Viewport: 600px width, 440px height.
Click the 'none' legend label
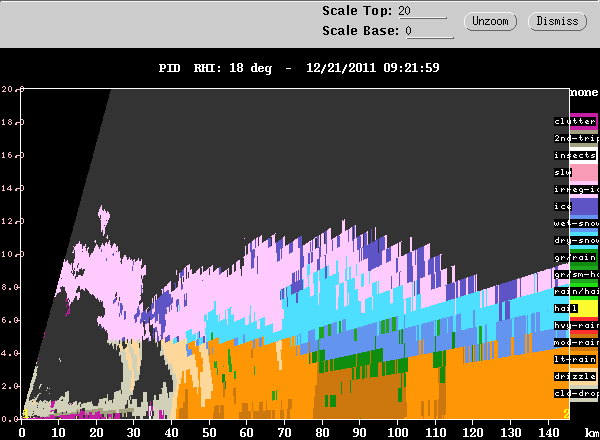[584, 92]
